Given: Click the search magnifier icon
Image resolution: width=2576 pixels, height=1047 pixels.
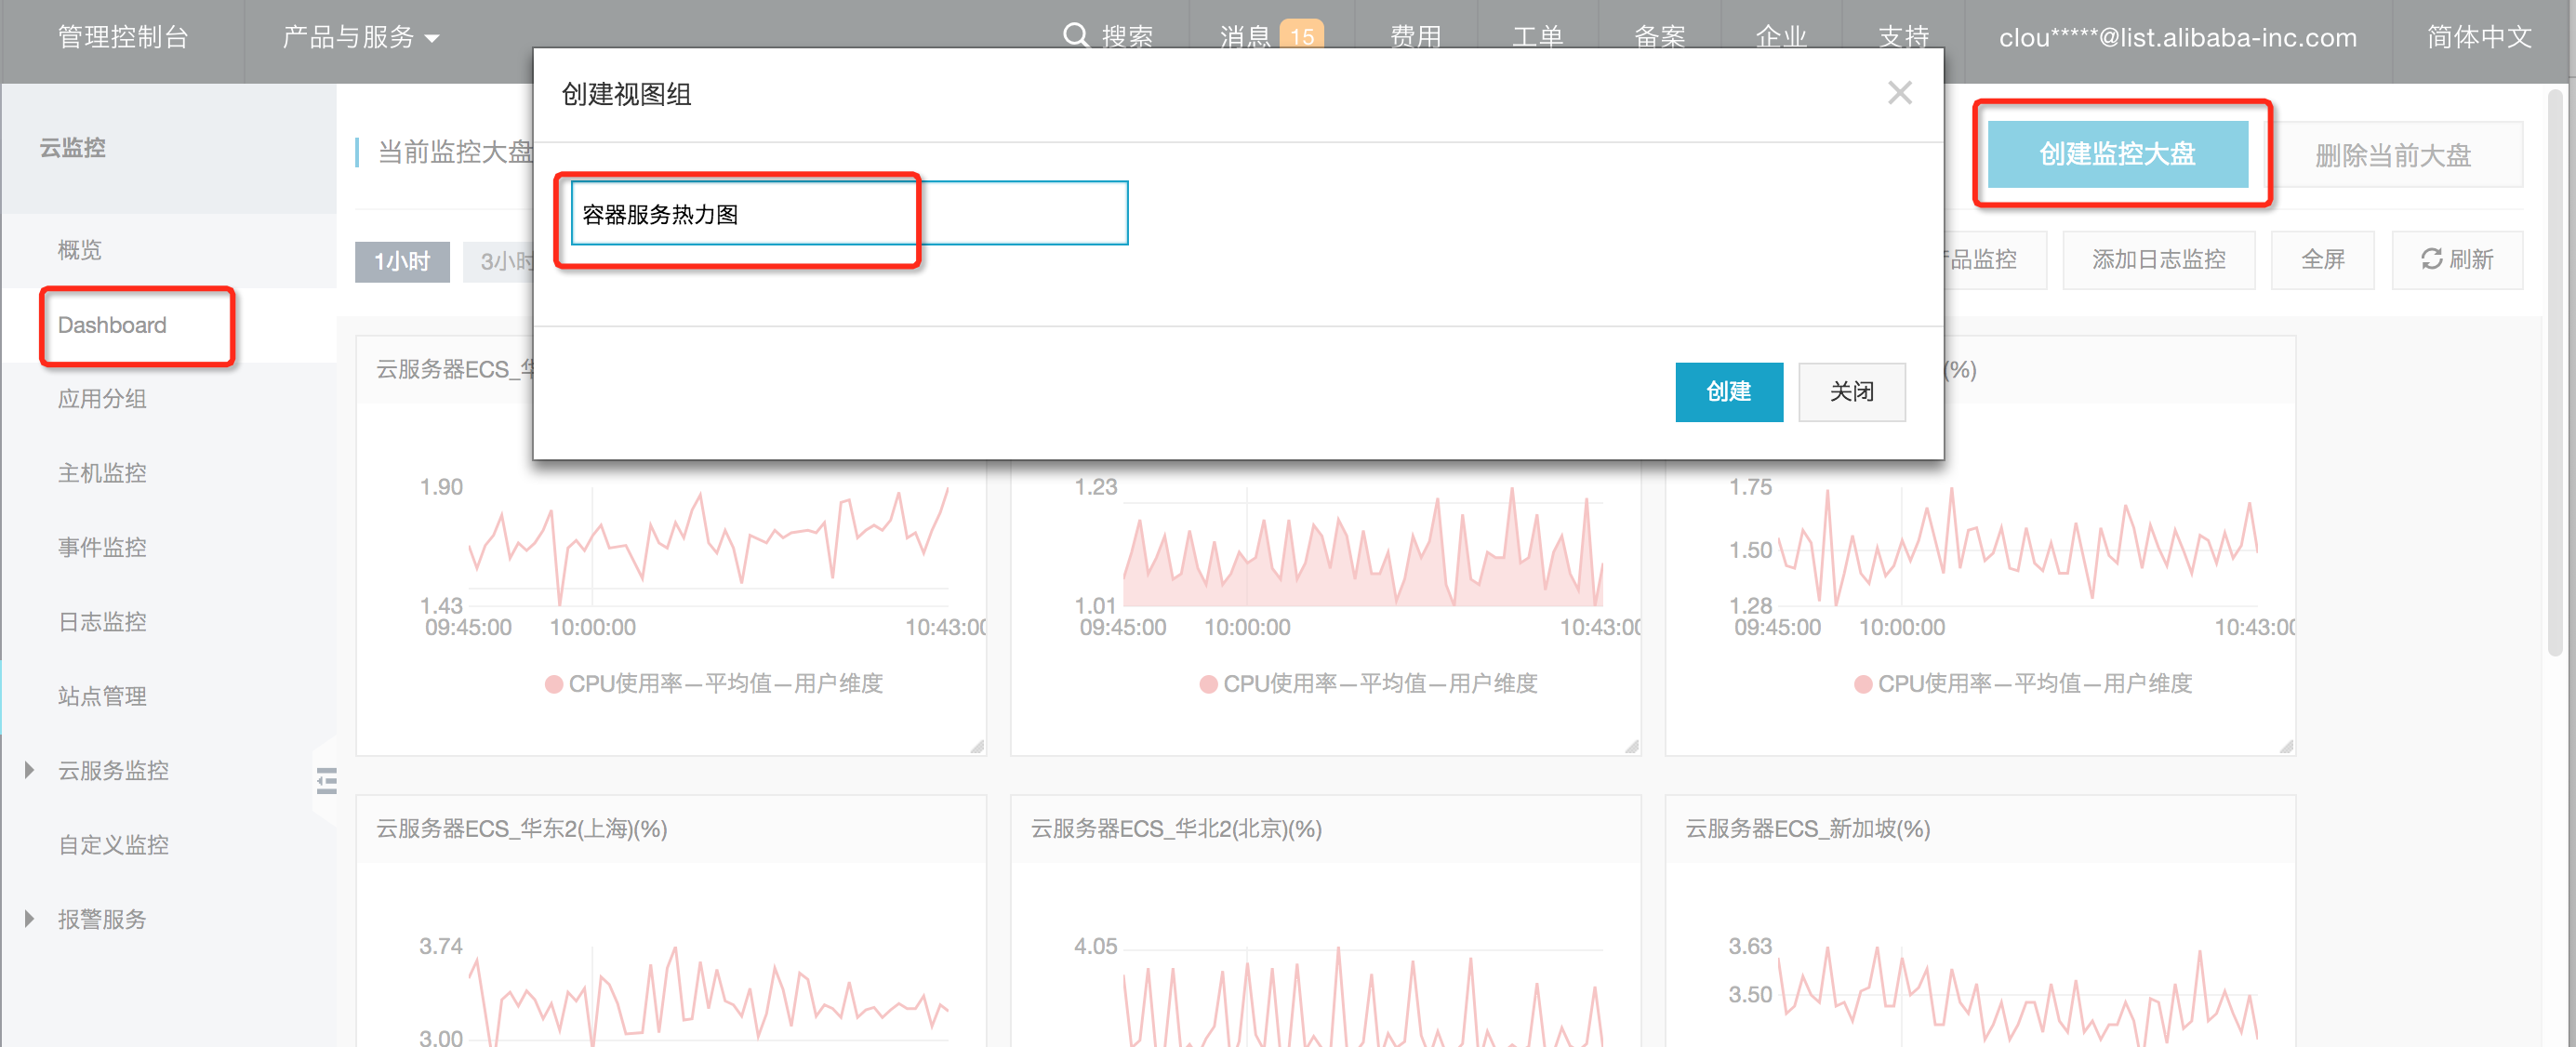Looking at the screenshot, I should tap(1075, 36).
